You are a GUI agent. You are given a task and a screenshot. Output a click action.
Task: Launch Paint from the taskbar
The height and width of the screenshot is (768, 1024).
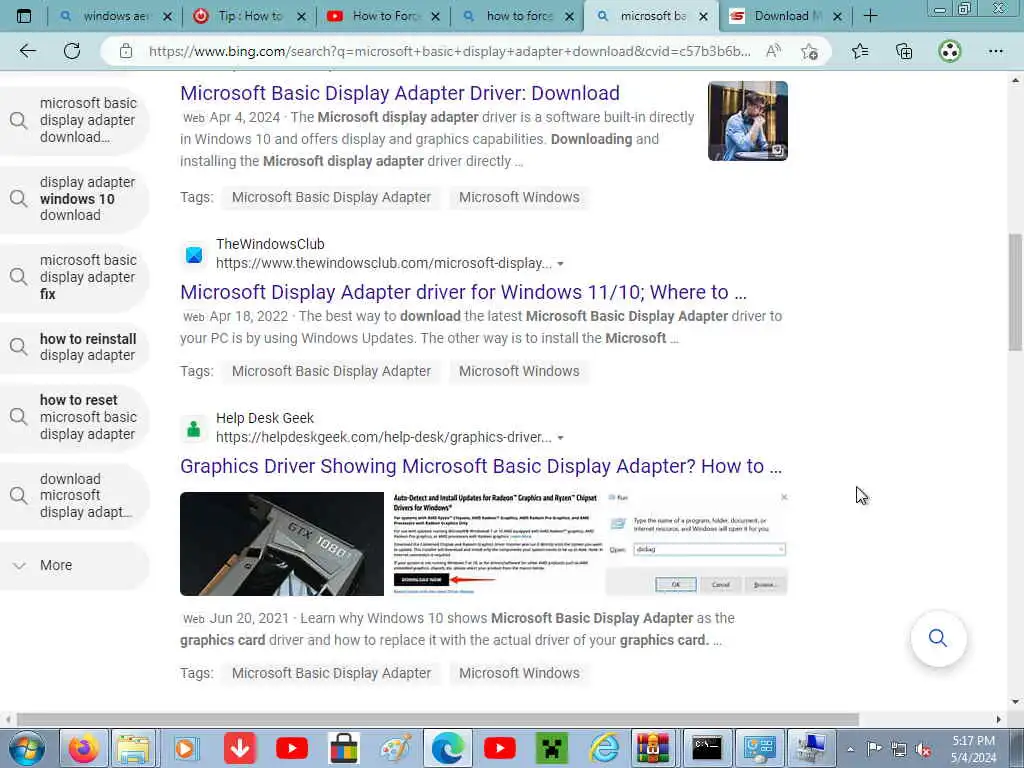(x=396, y=748)
